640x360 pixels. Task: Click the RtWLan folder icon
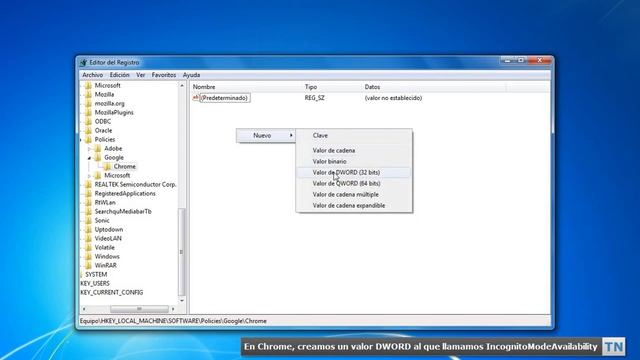coord(88,202)
